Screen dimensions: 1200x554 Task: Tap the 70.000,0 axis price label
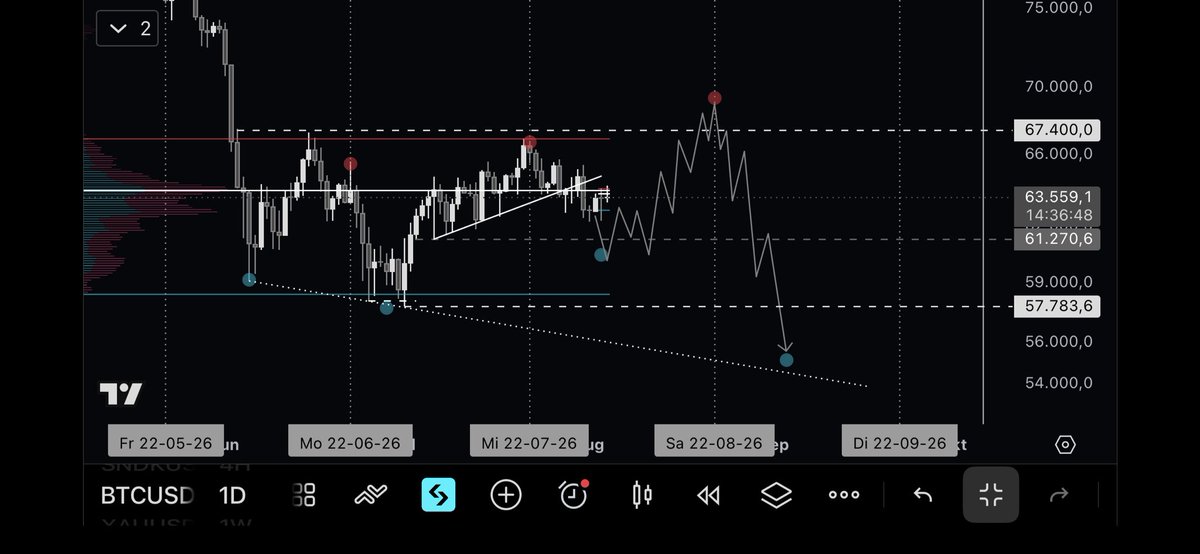point(1059,87)
